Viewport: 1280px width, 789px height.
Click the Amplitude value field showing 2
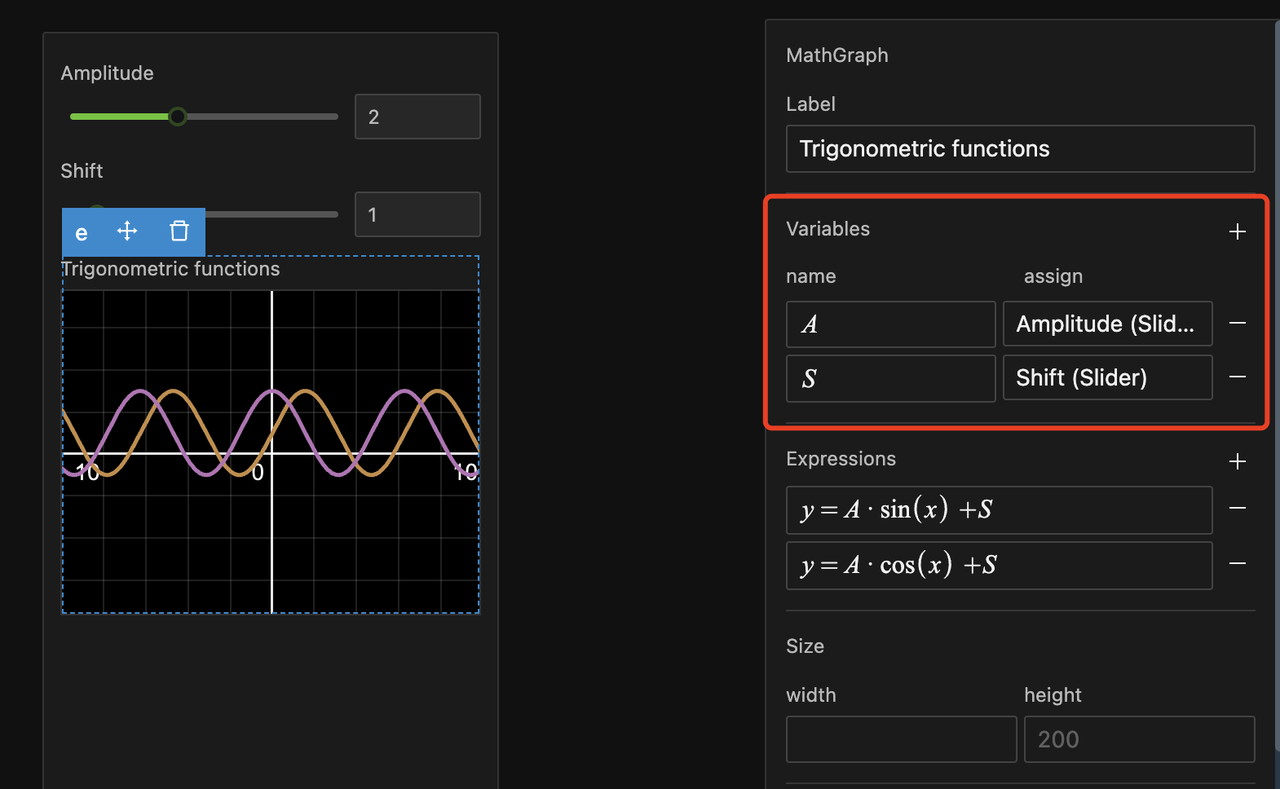[417, 117]
